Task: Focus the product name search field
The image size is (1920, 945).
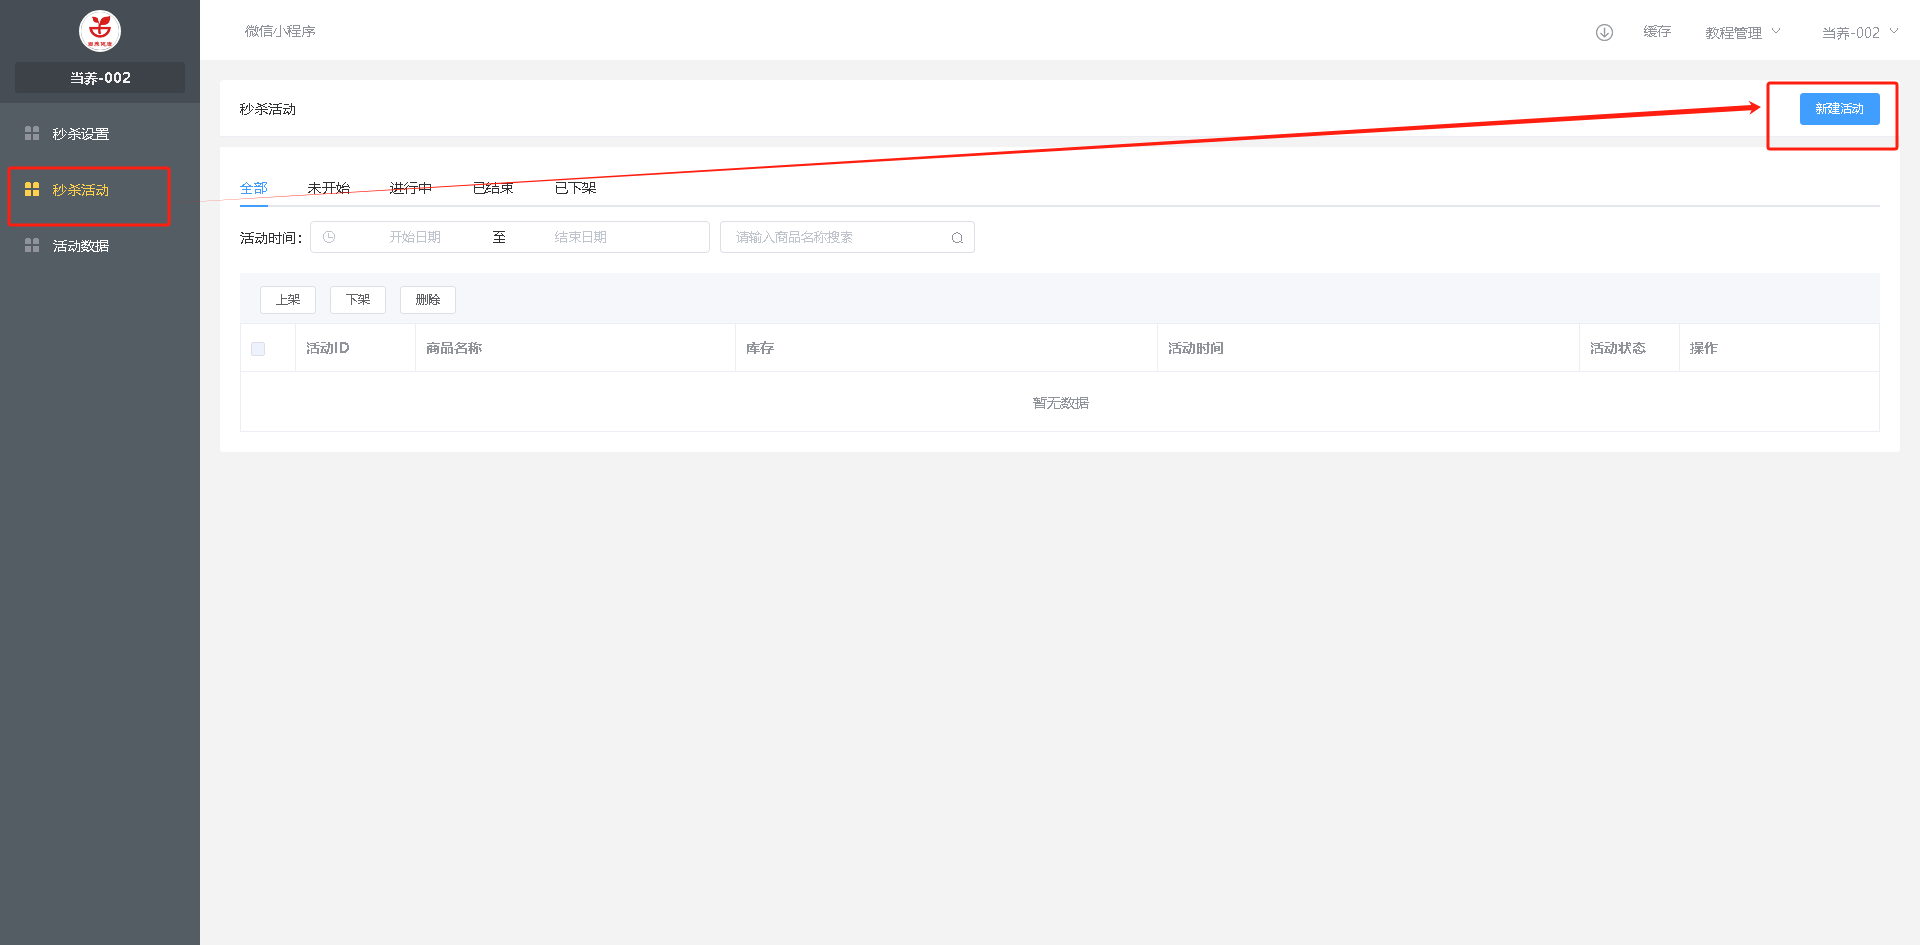Action: click(x=835, y=237)
